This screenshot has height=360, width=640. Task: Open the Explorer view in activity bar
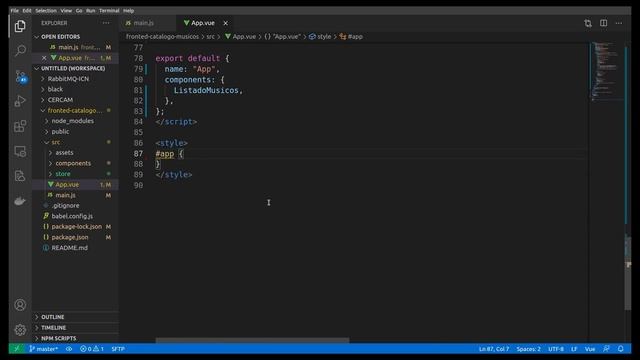click(x=20, y=27)
